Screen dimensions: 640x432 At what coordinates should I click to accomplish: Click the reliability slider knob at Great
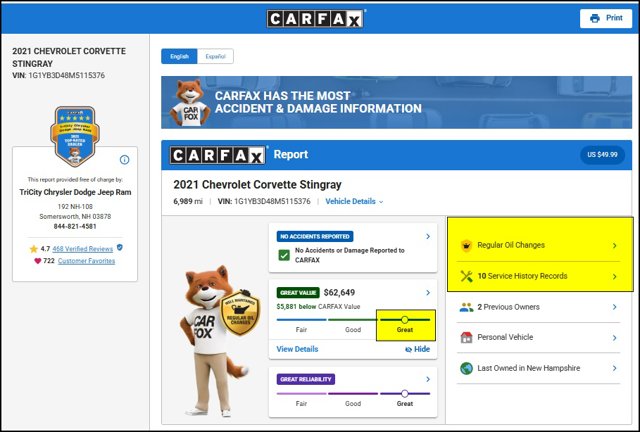click(404, 394)
